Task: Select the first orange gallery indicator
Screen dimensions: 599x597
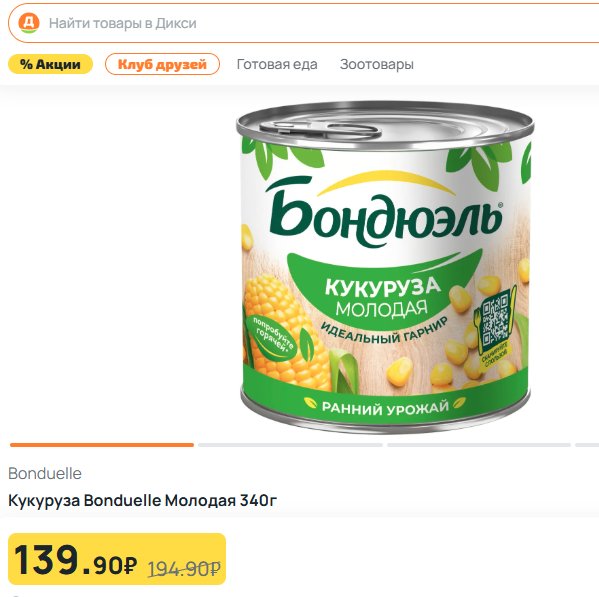Action: tap(102, 445)
